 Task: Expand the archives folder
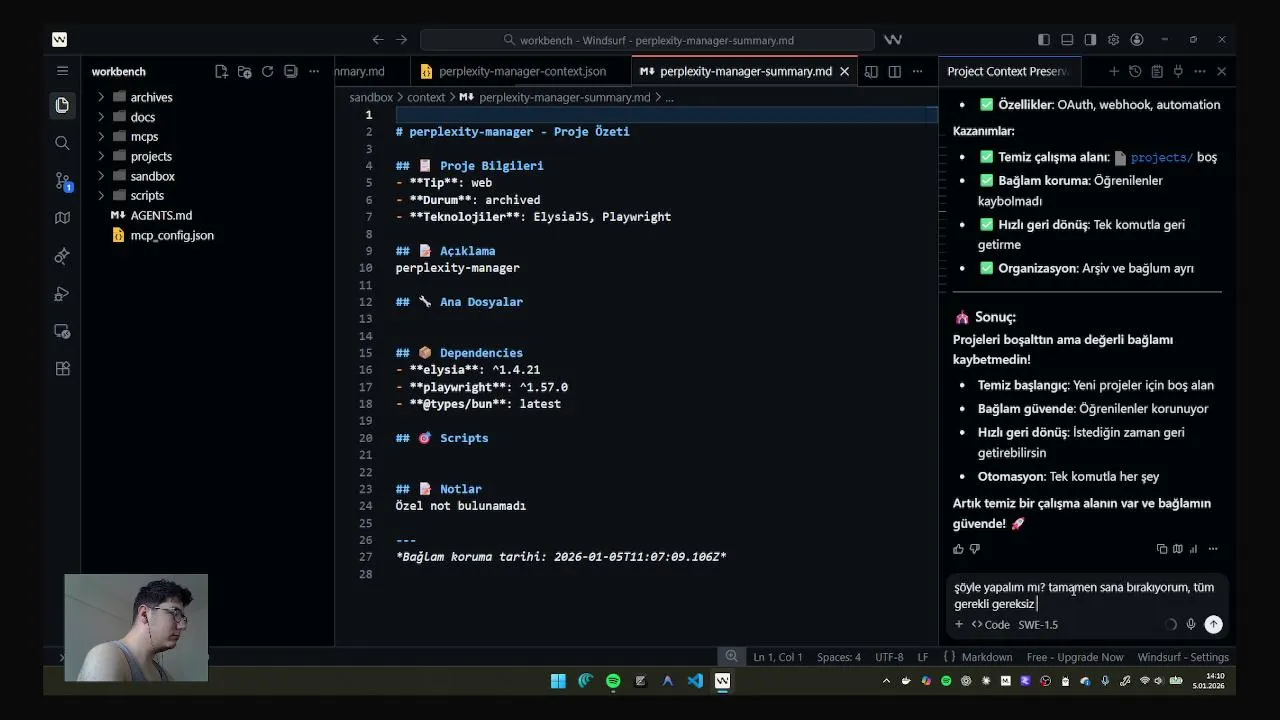pos(151,97)
